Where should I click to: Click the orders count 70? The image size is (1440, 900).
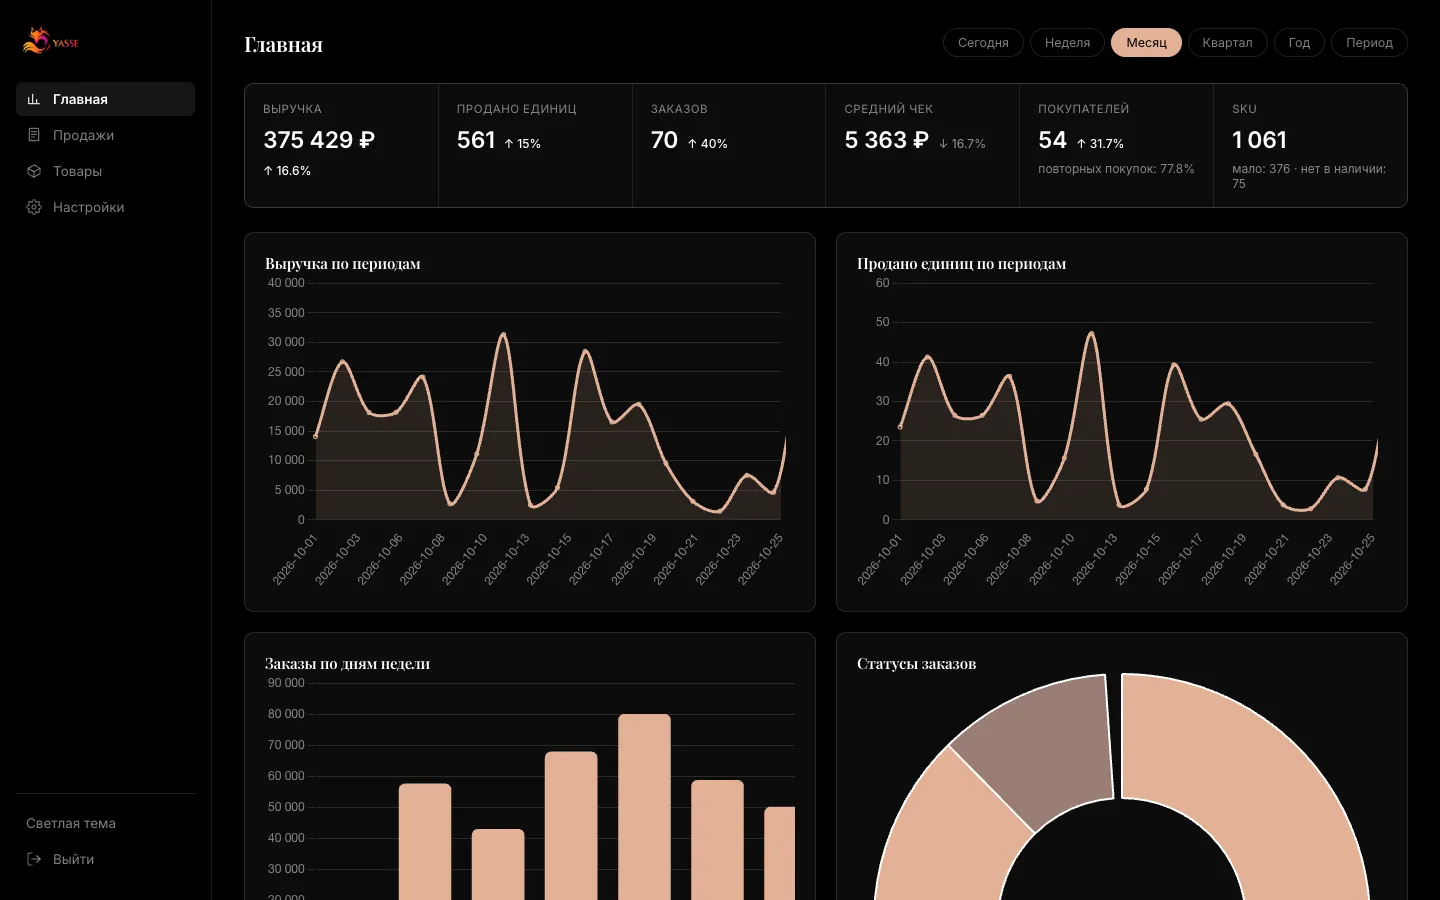pyautogui.click(x=664, y=140)
